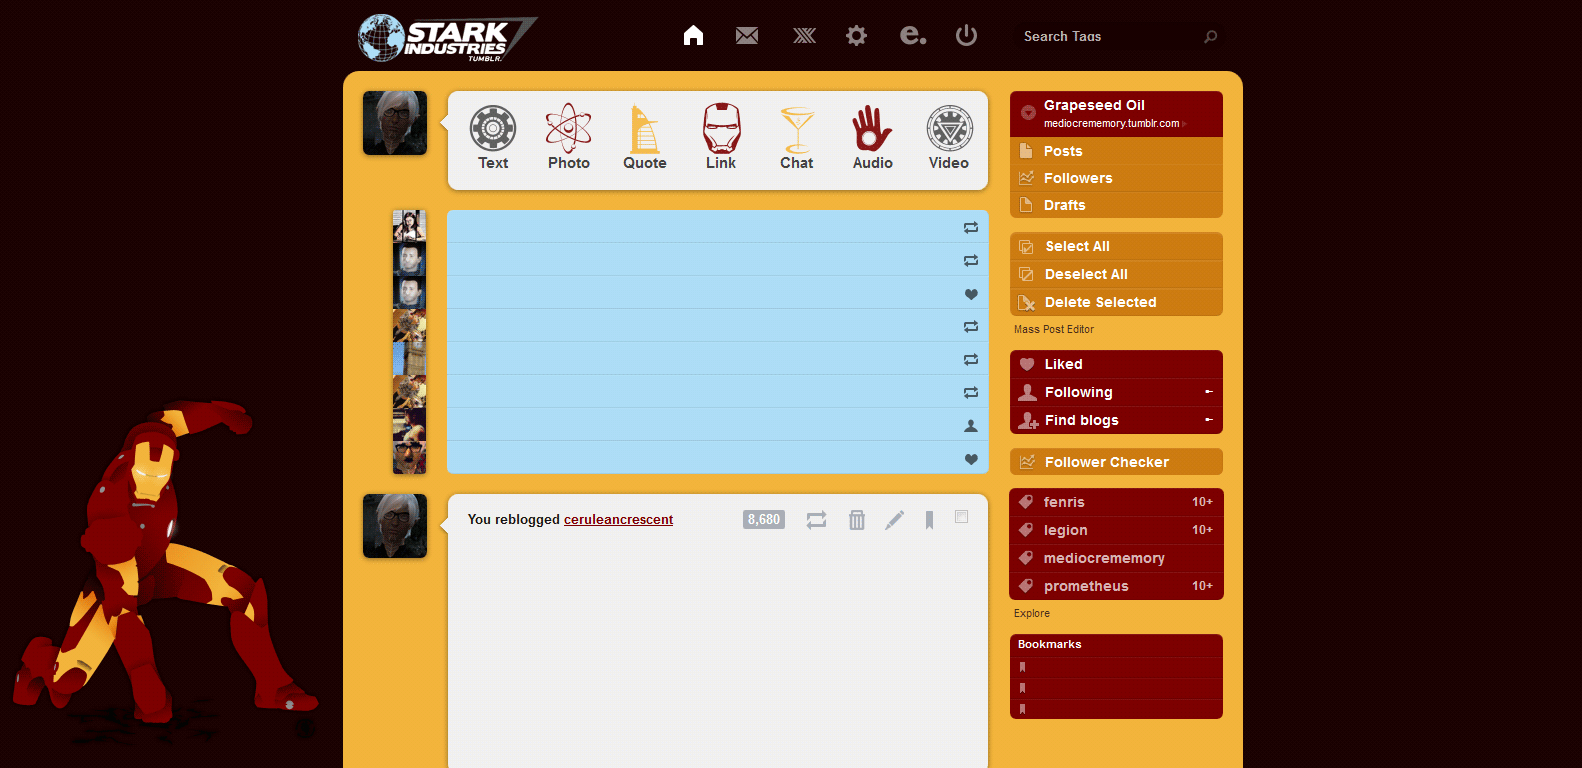Click Deselect All in mass editor
Viewport: 1582px width, 768px height.
click(1116, 274)
